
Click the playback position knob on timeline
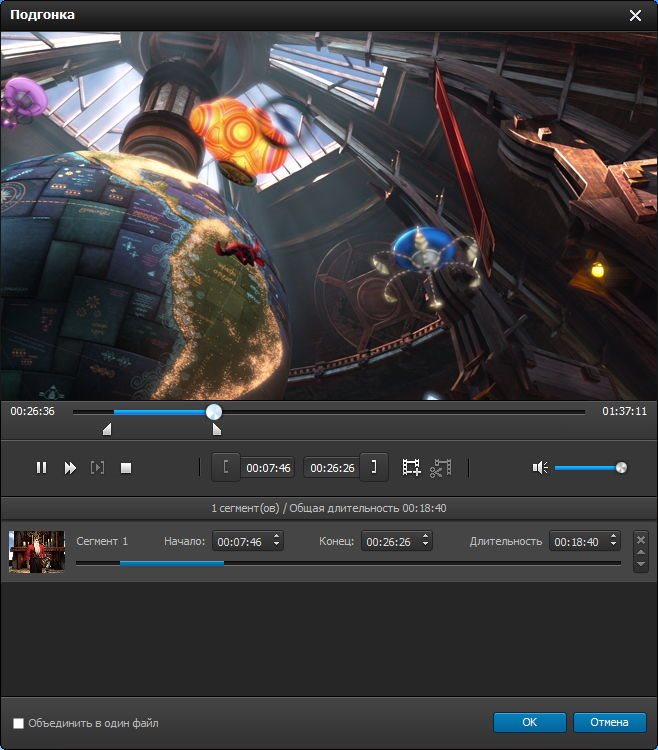(213, 411)
